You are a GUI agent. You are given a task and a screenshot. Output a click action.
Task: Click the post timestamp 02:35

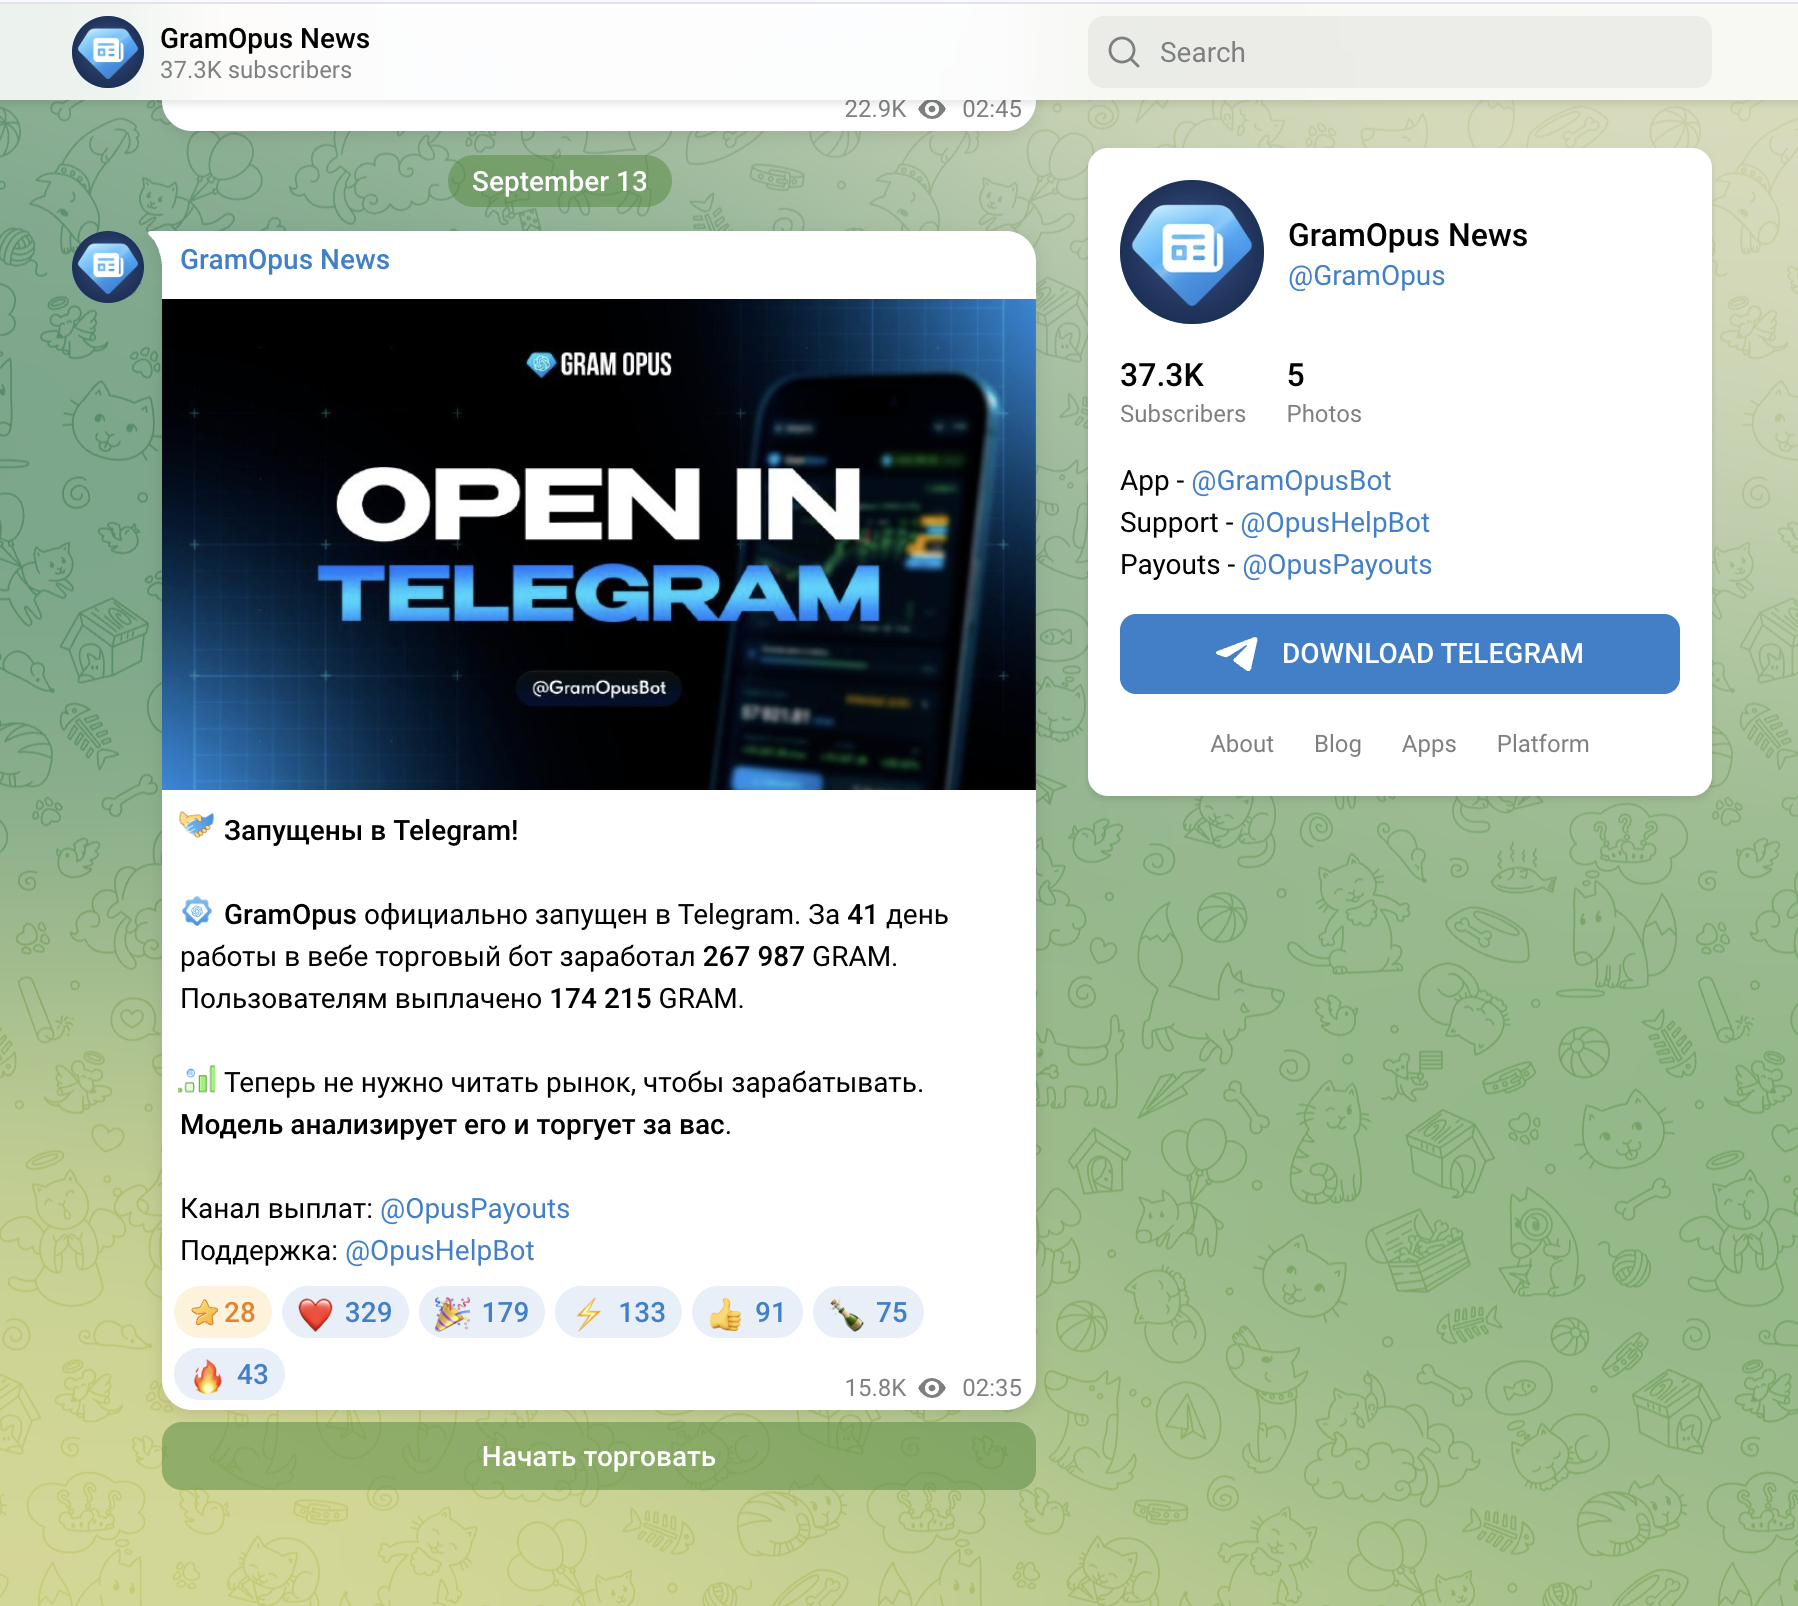point(992,1388)
